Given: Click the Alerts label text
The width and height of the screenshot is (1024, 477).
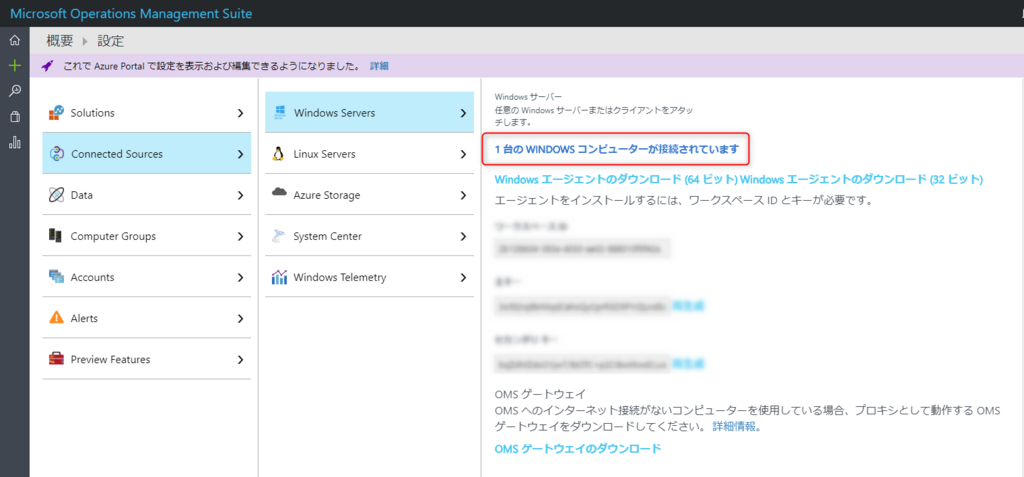Looking at the screenshot, I should 84,318.
